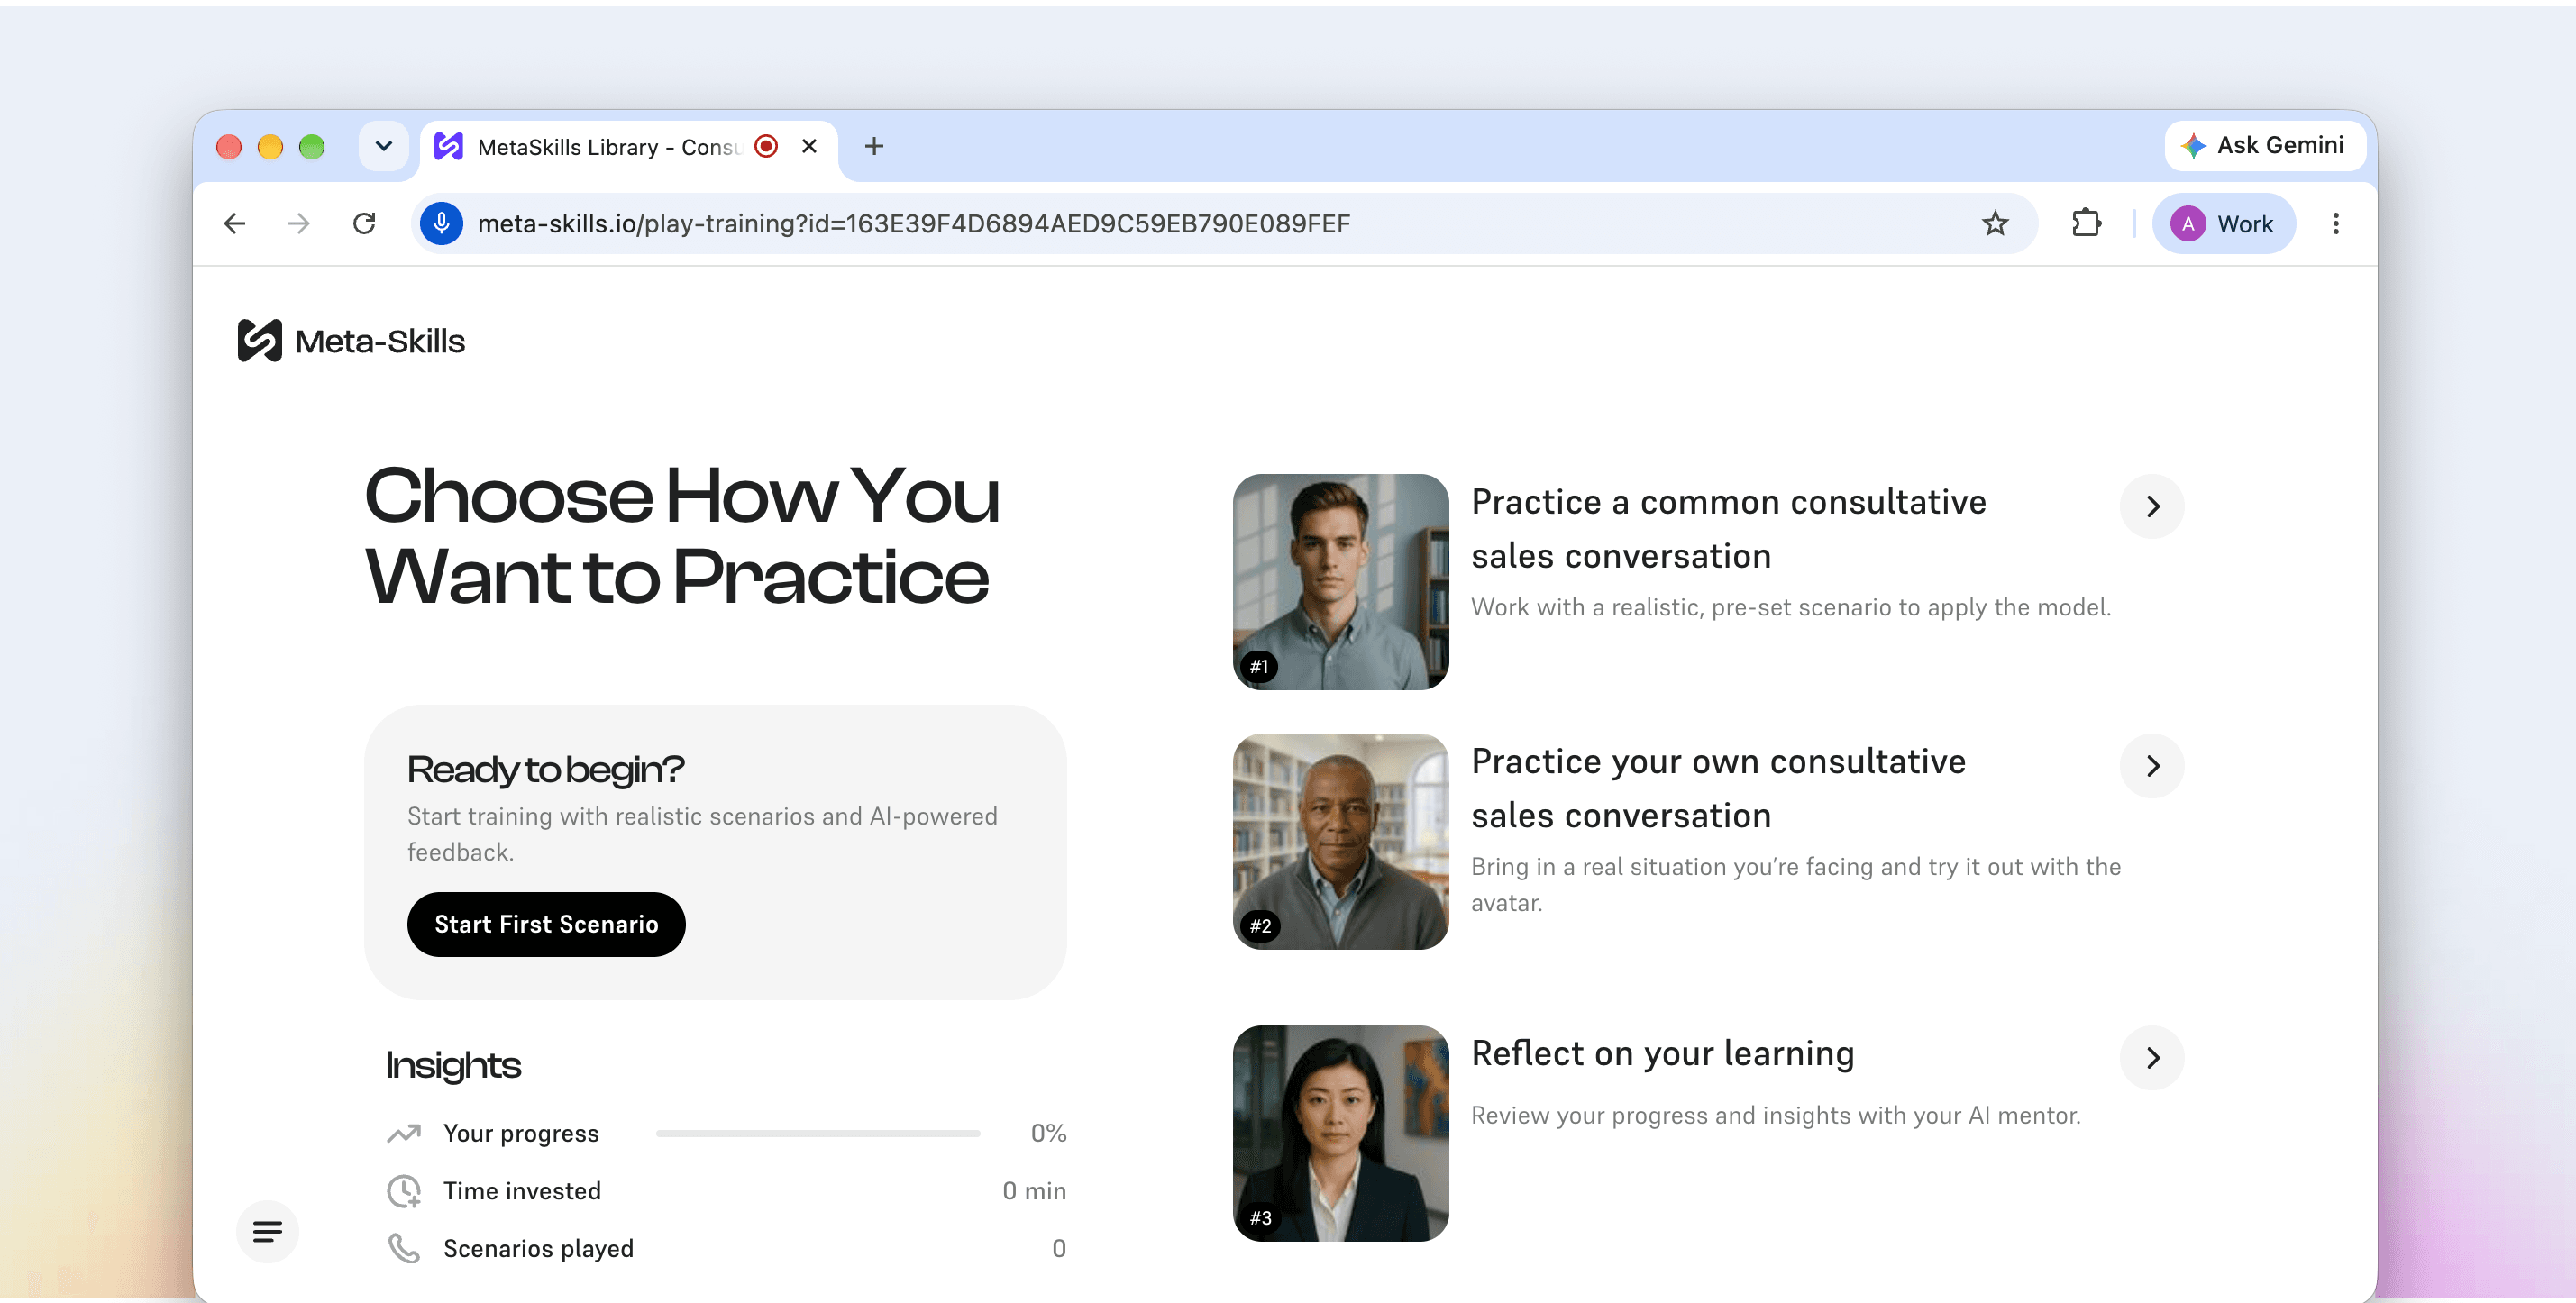2576x1303 pixels.
Task: Click the tab recording indicator icon
Action: 766,146
